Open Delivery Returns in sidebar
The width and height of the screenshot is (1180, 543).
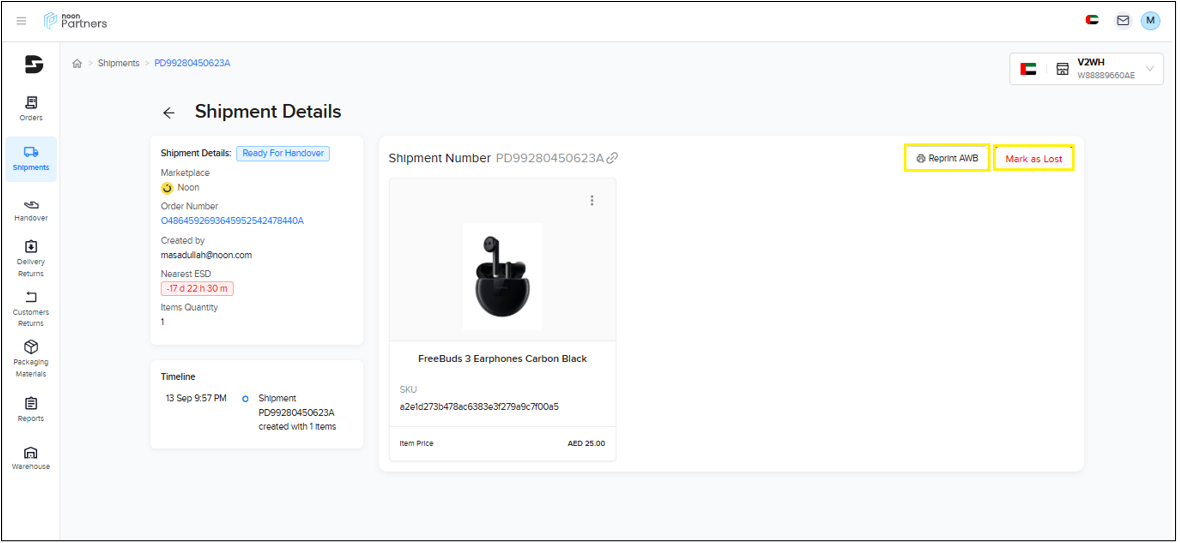click(x=31, y=259)
